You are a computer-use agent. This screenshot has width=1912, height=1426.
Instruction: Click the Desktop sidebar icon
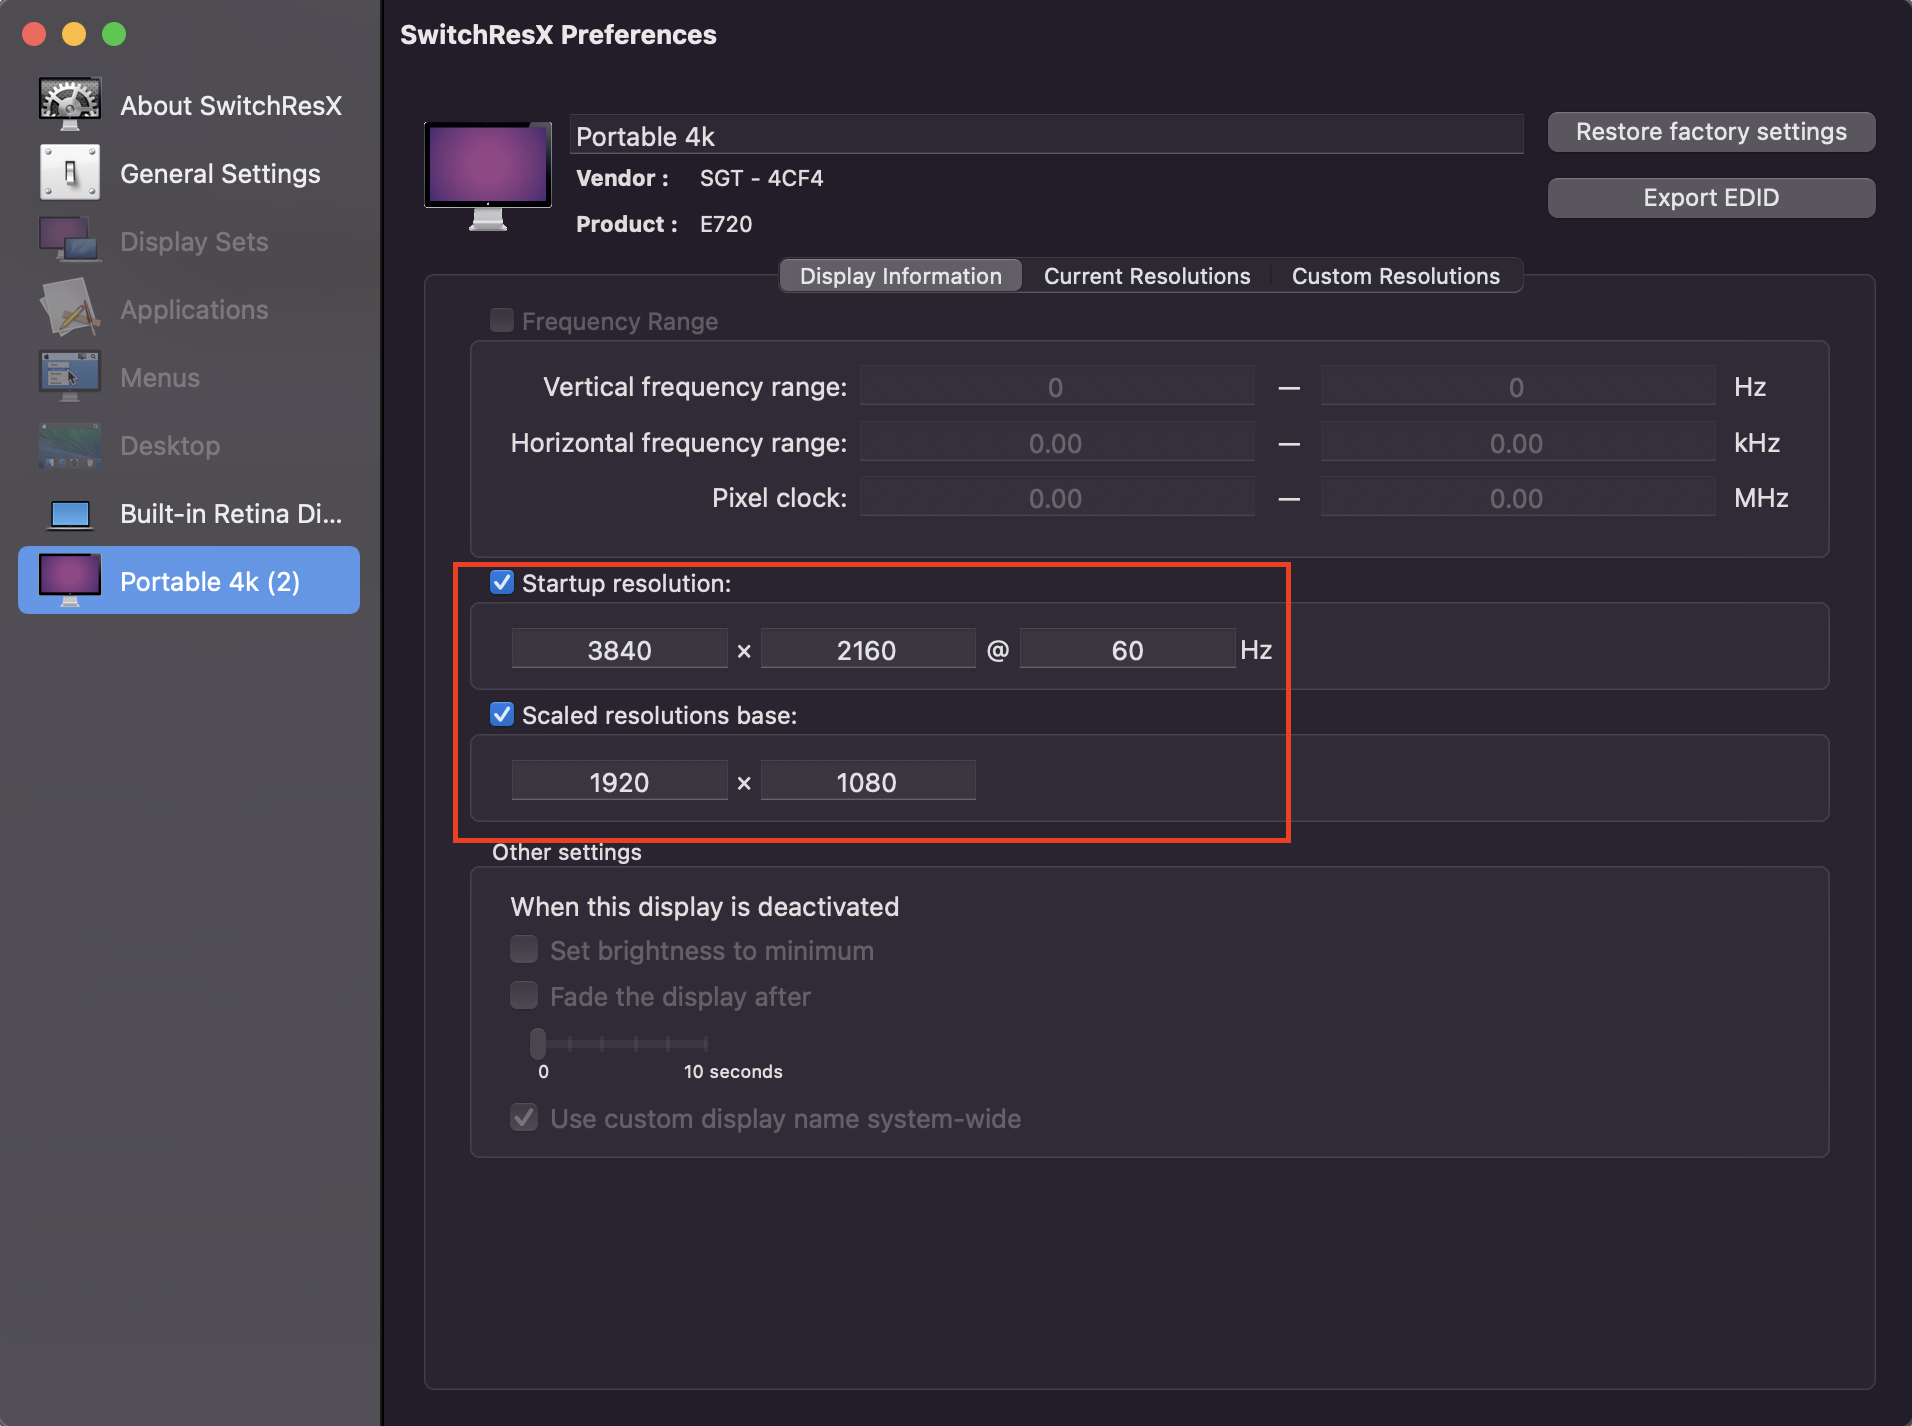(x=69, y=445)
